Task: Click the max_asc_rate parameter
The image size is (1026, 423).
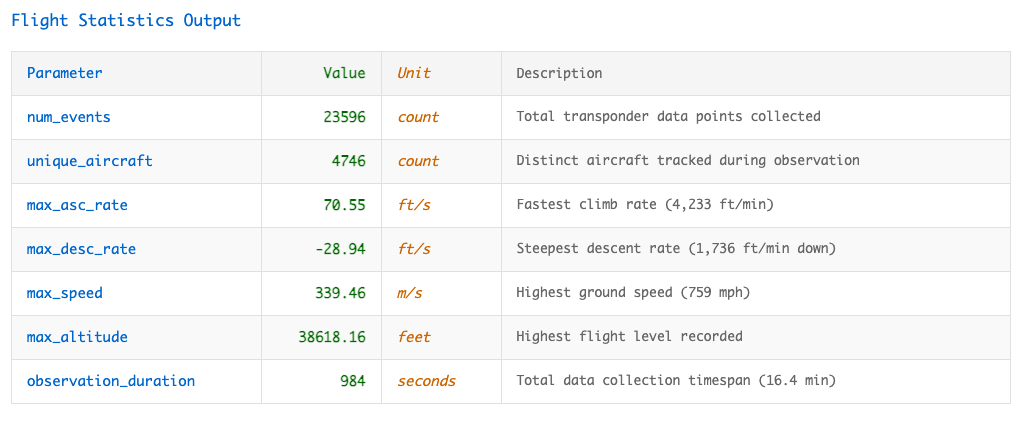Action: [x=77, y=205]
